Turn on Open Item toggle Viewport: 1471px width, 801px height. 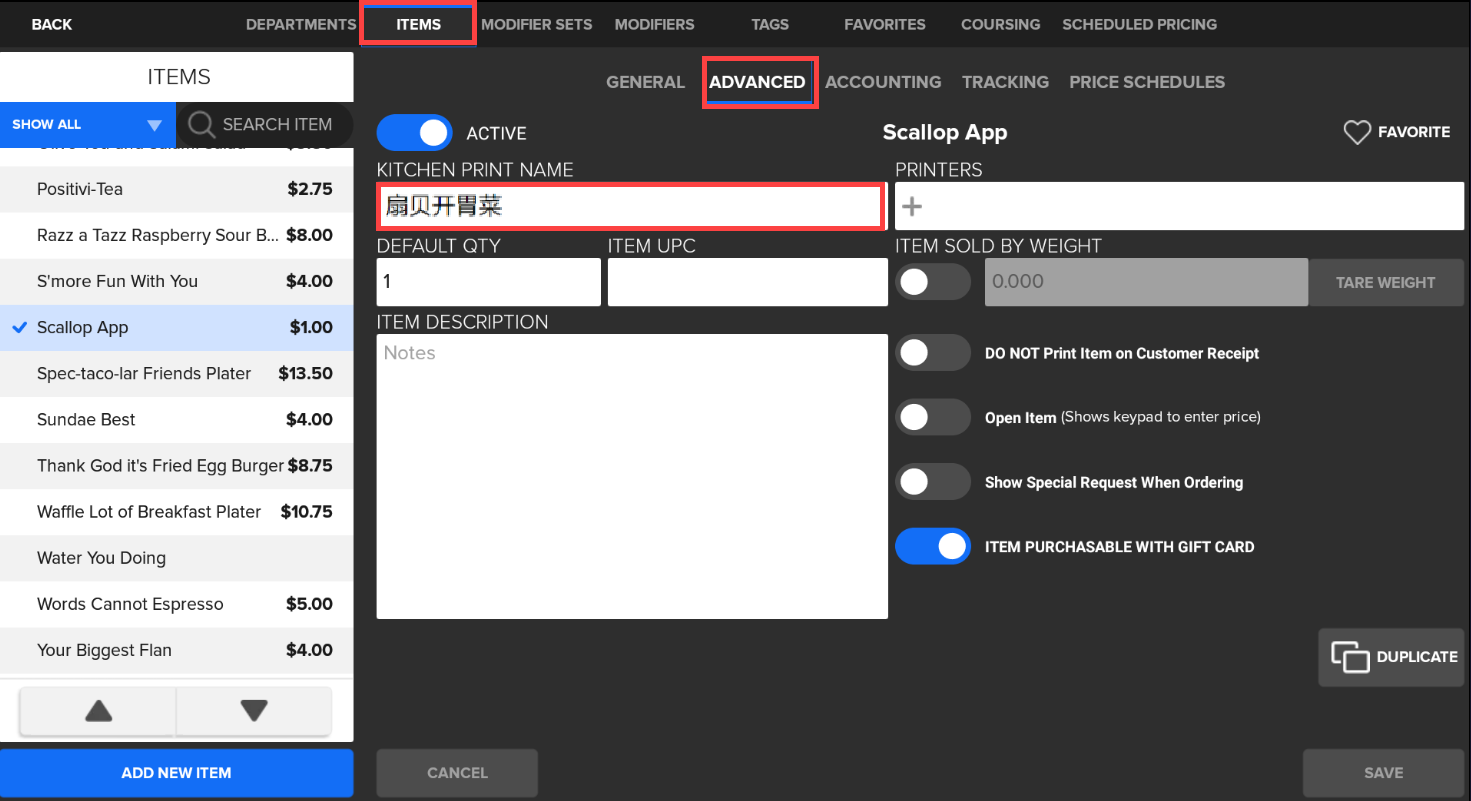932,417
